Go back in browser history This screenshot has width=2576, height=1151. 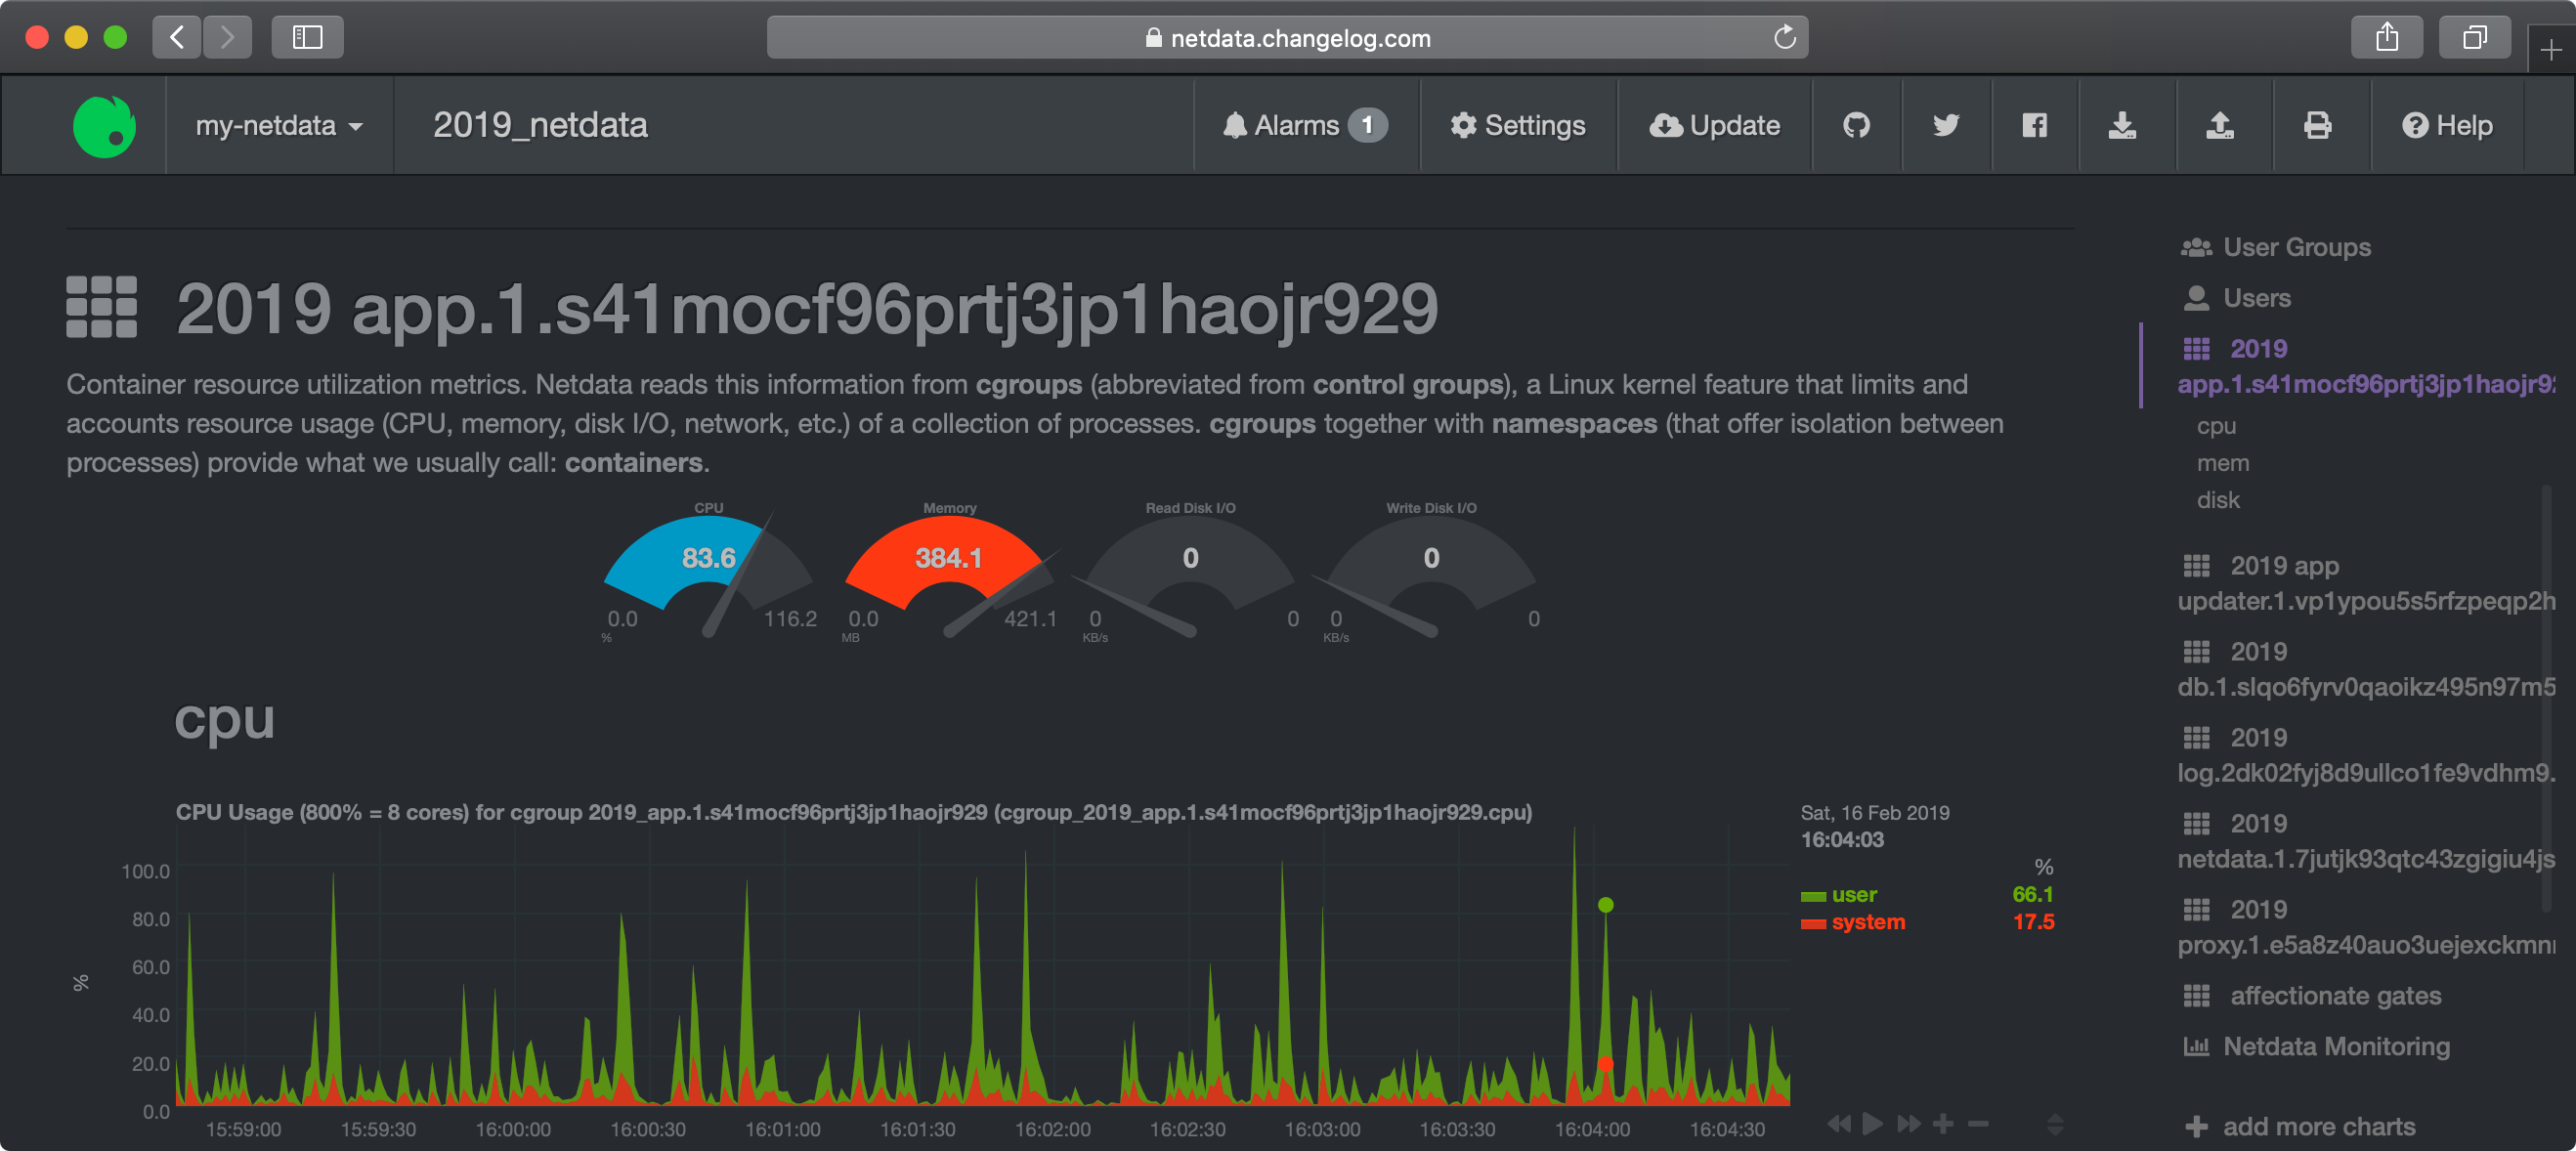click(x=177, y=38)
